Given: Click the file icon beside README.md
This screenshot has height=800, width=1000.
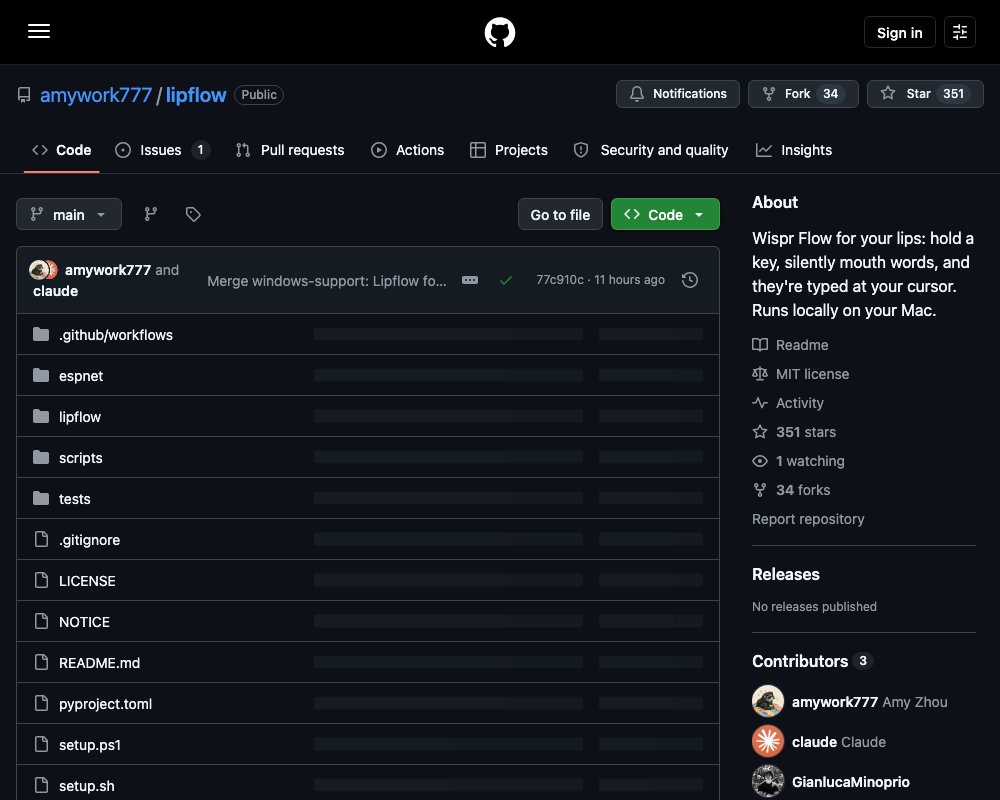Looking at the screenshot, I should [41, 662].
